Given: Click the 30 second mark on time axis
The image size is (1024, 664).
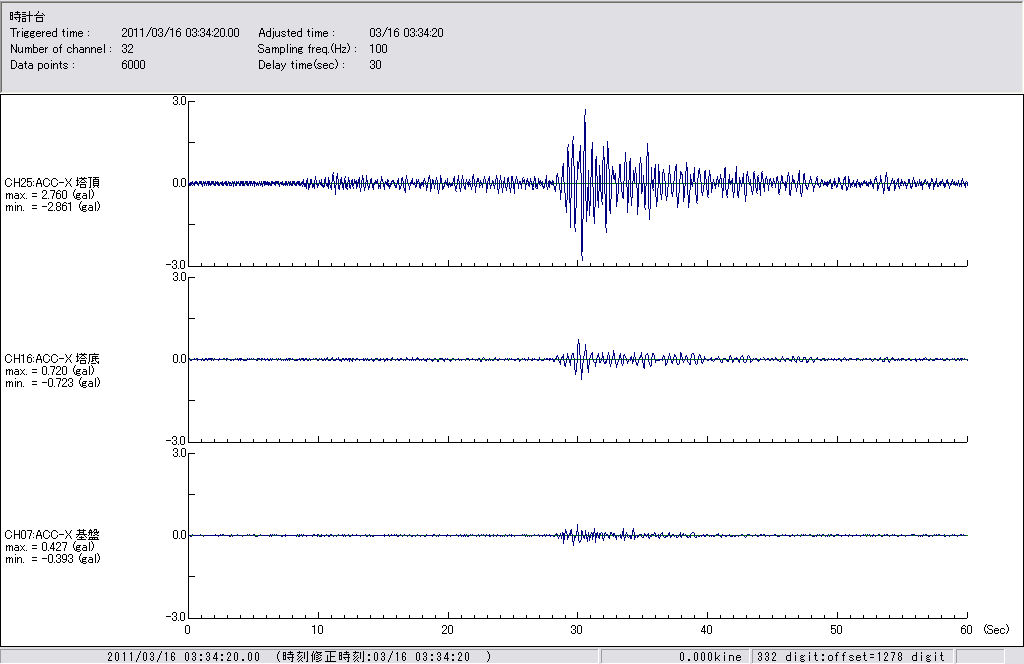Looking at the screenshot, I should (577, 630).
